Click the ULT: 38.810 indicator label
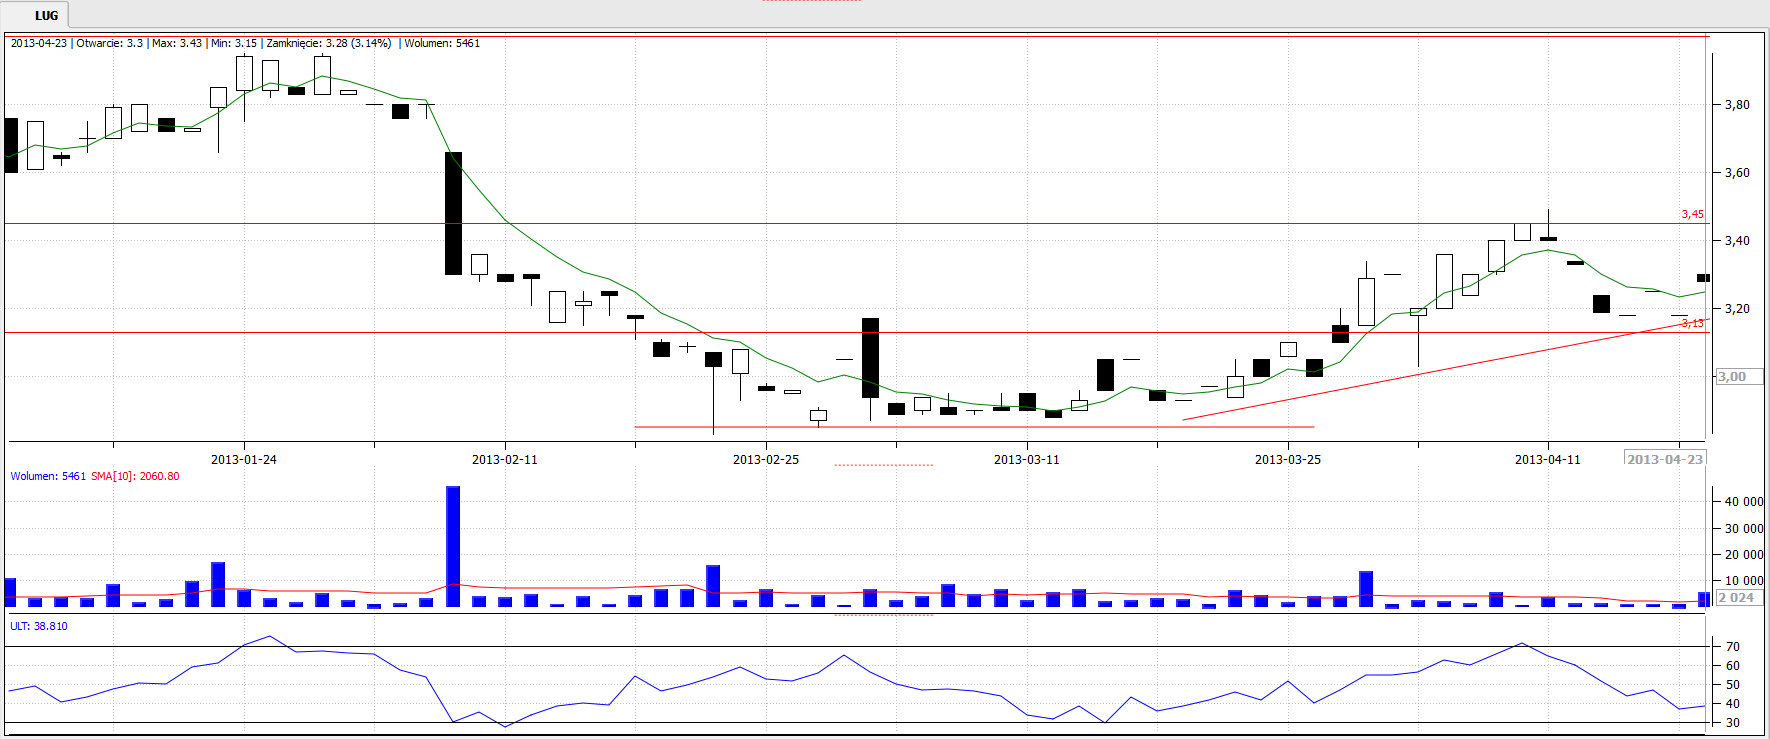Screen dimensions: 1770x739 pyautogui.click(x=39, y=626)
